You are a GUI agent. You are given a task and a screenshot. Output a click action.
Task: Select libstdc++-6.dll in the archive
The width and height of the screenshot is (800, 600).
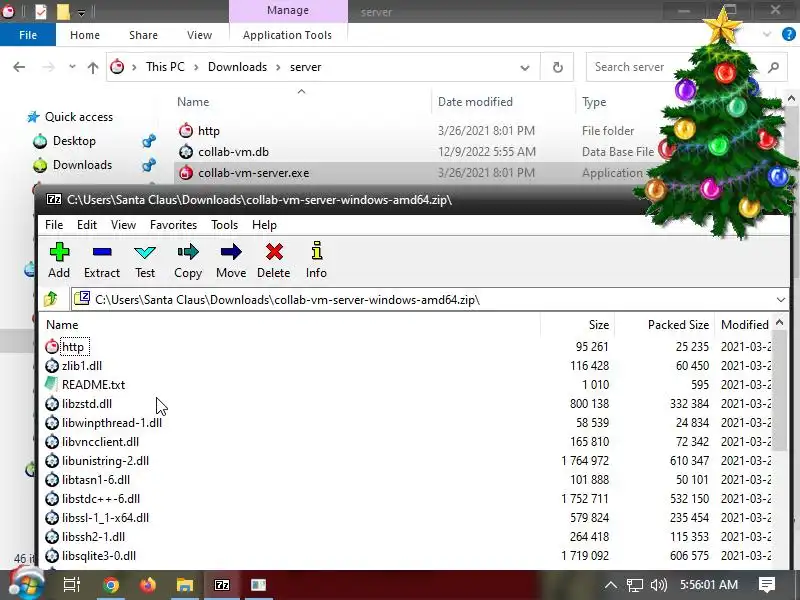tap(101, 498)
